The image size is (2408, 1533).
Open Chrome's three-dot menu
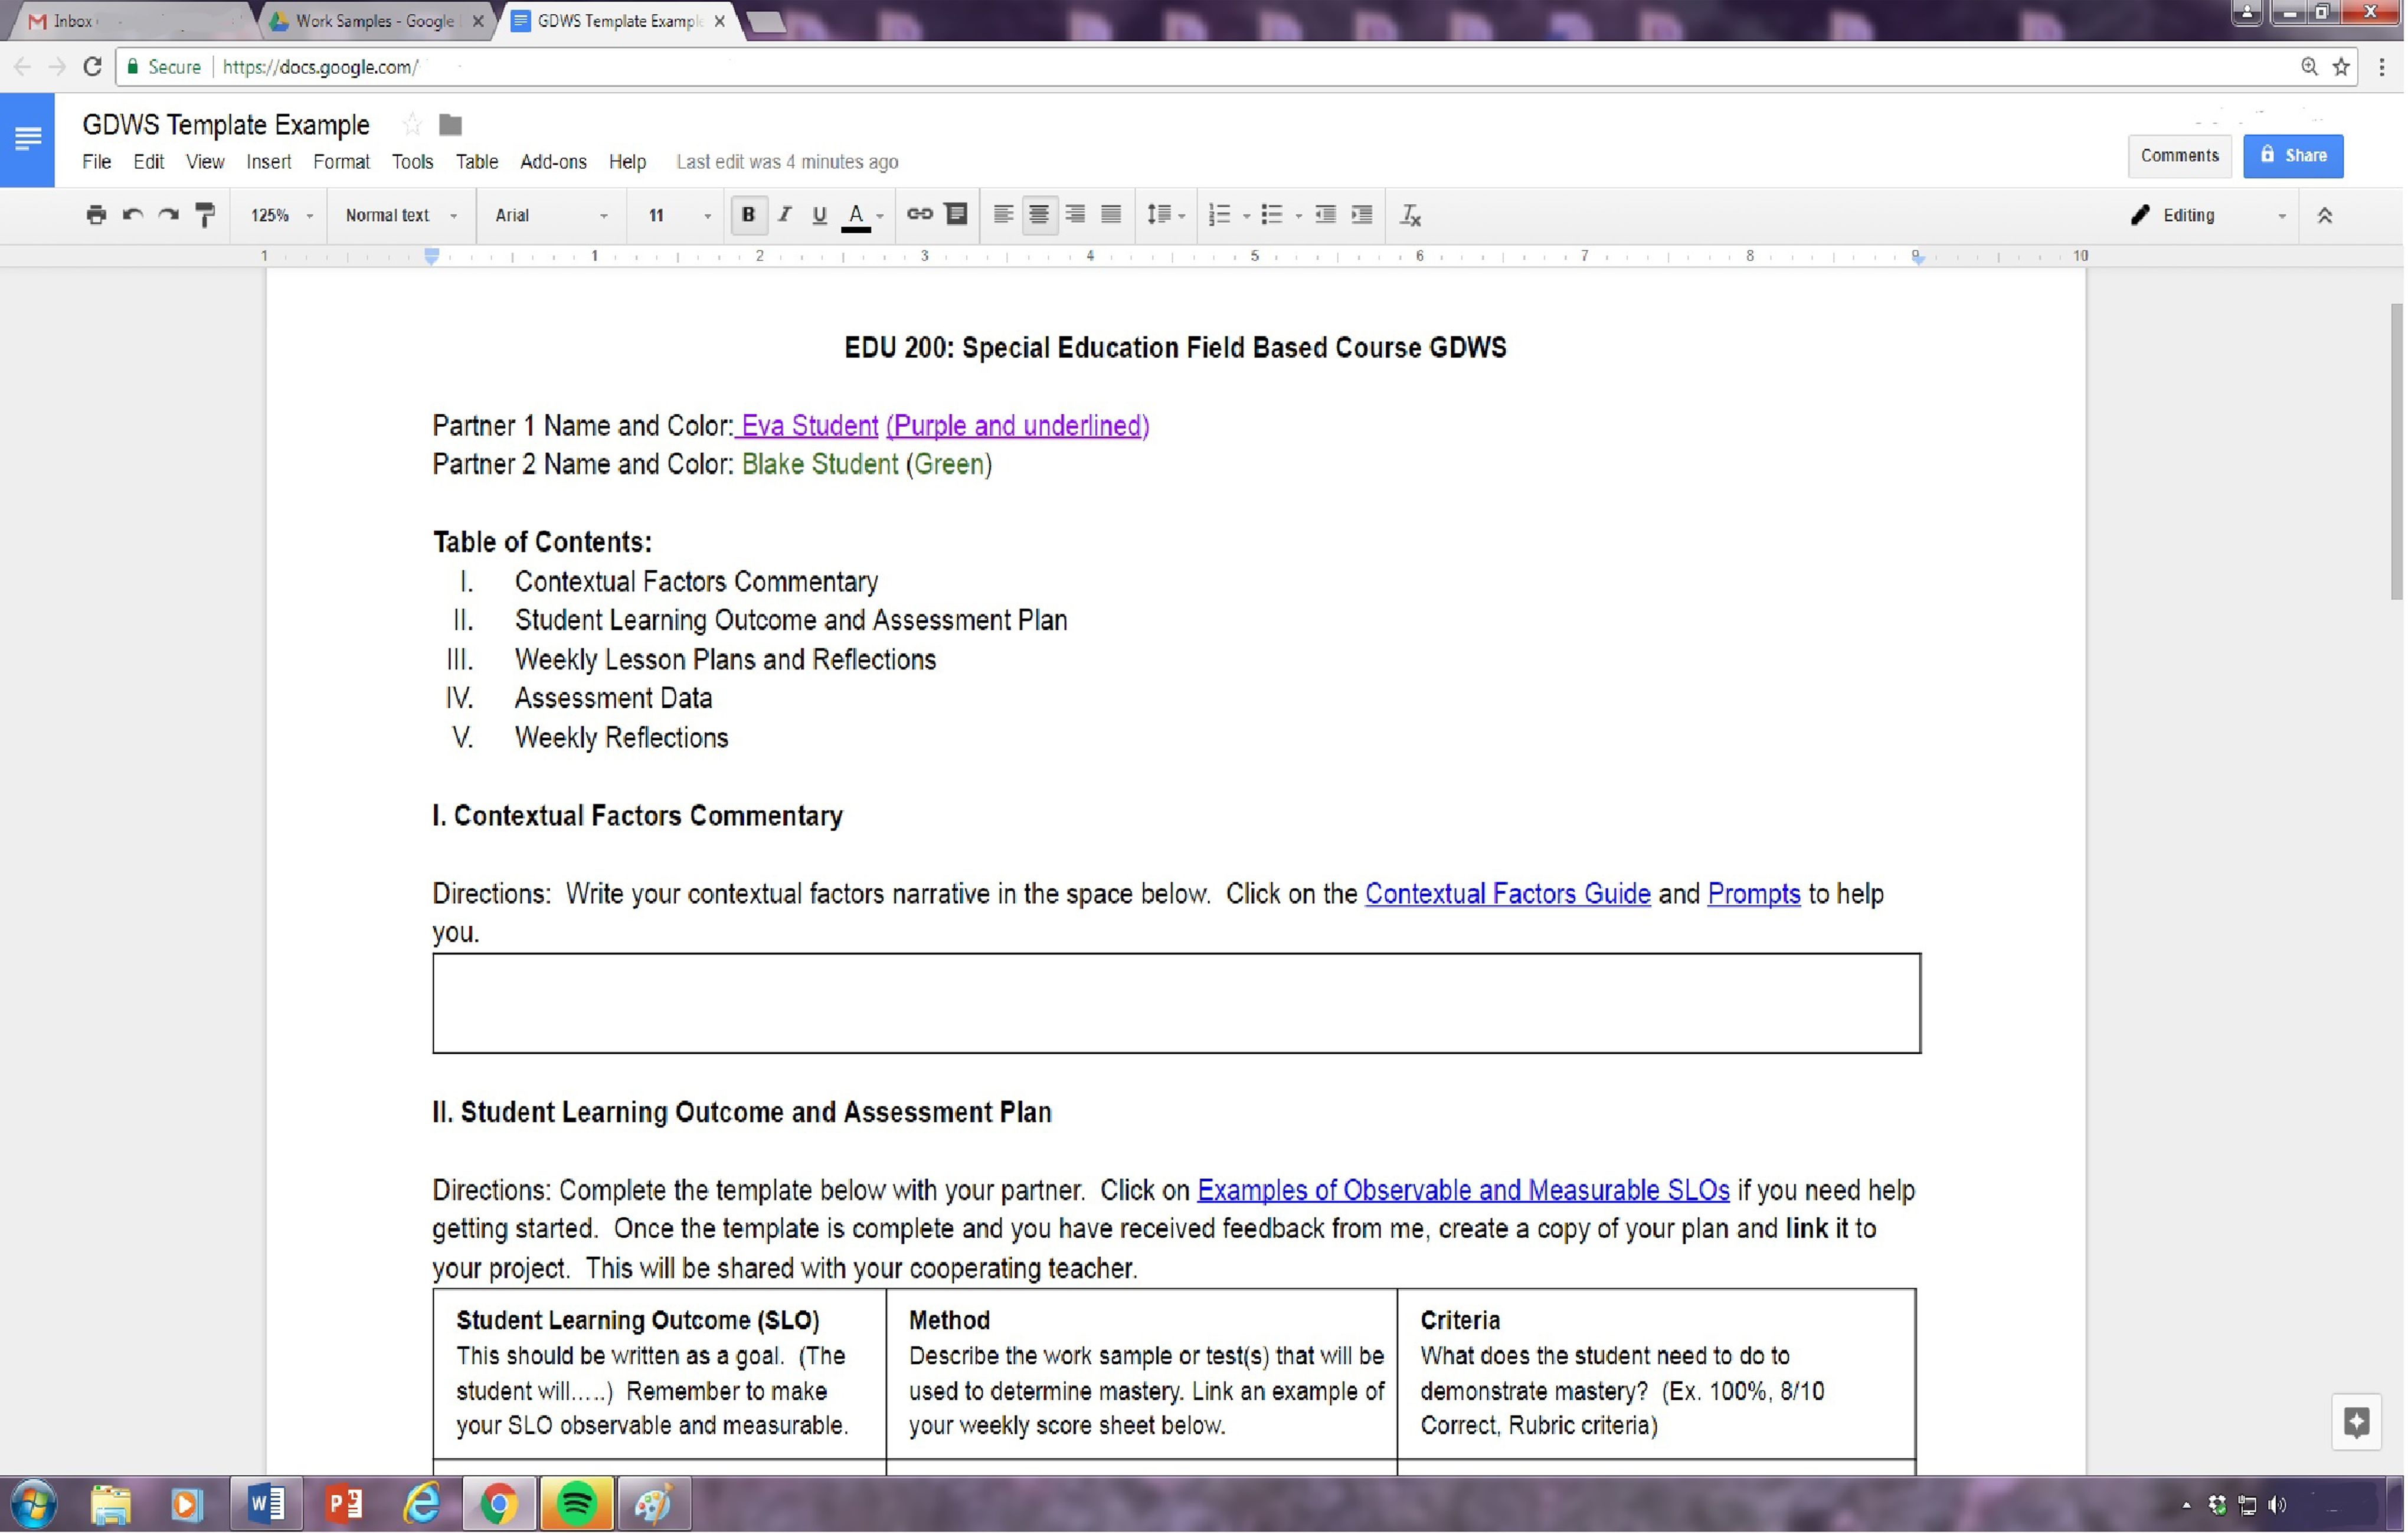(x=2382, y=67)
